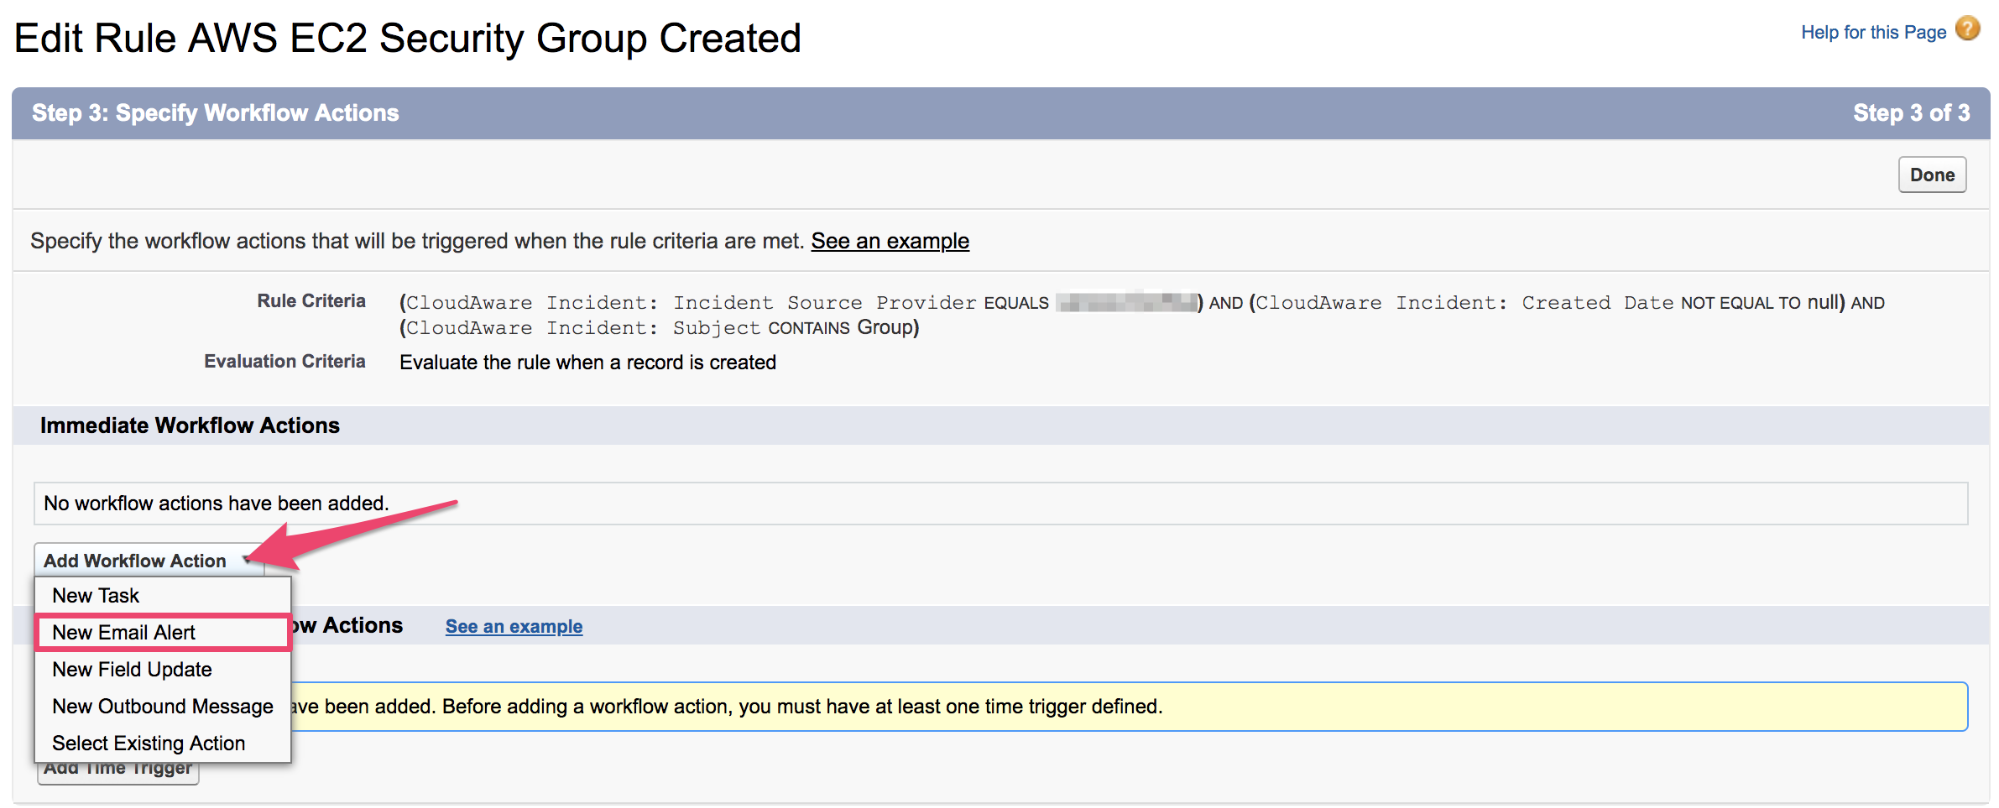Viewport: 1999px width, 808px height.
Task: Click the 'No workflow actions have been added' box
Action: (1000, 503)
